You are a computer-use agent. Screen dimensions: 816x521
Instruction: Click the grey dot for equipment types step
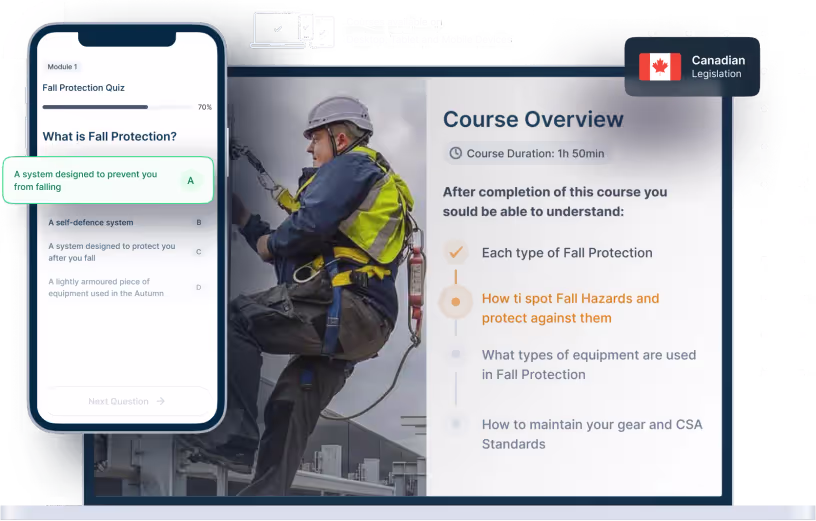(456, 354)
